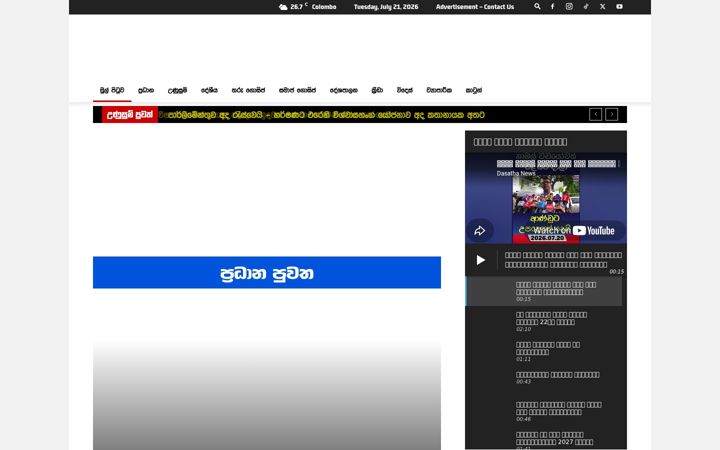The width and height of the screenshot is (720, 450).
Task: Select playlist video mentioning 2027
Action: [544, 439]
